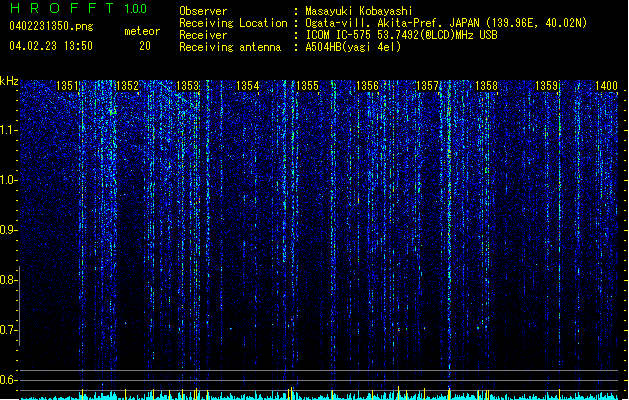The height and width of the screenshot is (400, 629).
Task: Click the Ogata-vill. Akita-Pref. JAPAN location text
Action: pyautogui.click(x=446, y=23)
